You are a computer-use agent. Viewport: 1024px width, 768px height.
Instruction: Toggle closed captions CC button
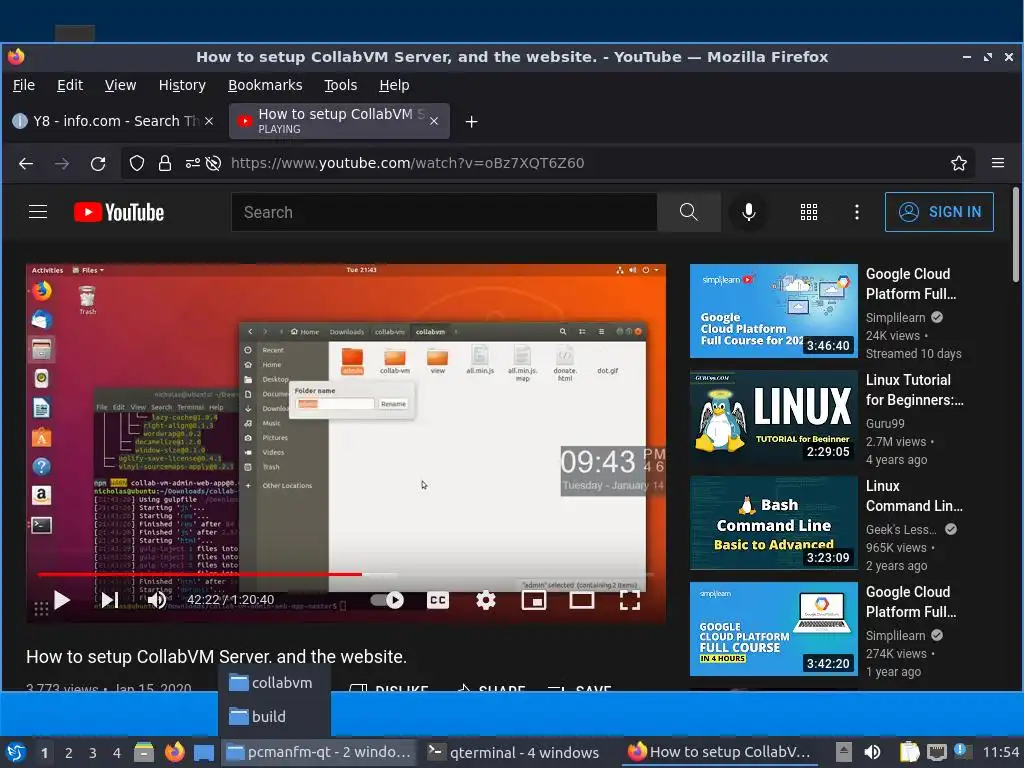click(x=438, y=600)
